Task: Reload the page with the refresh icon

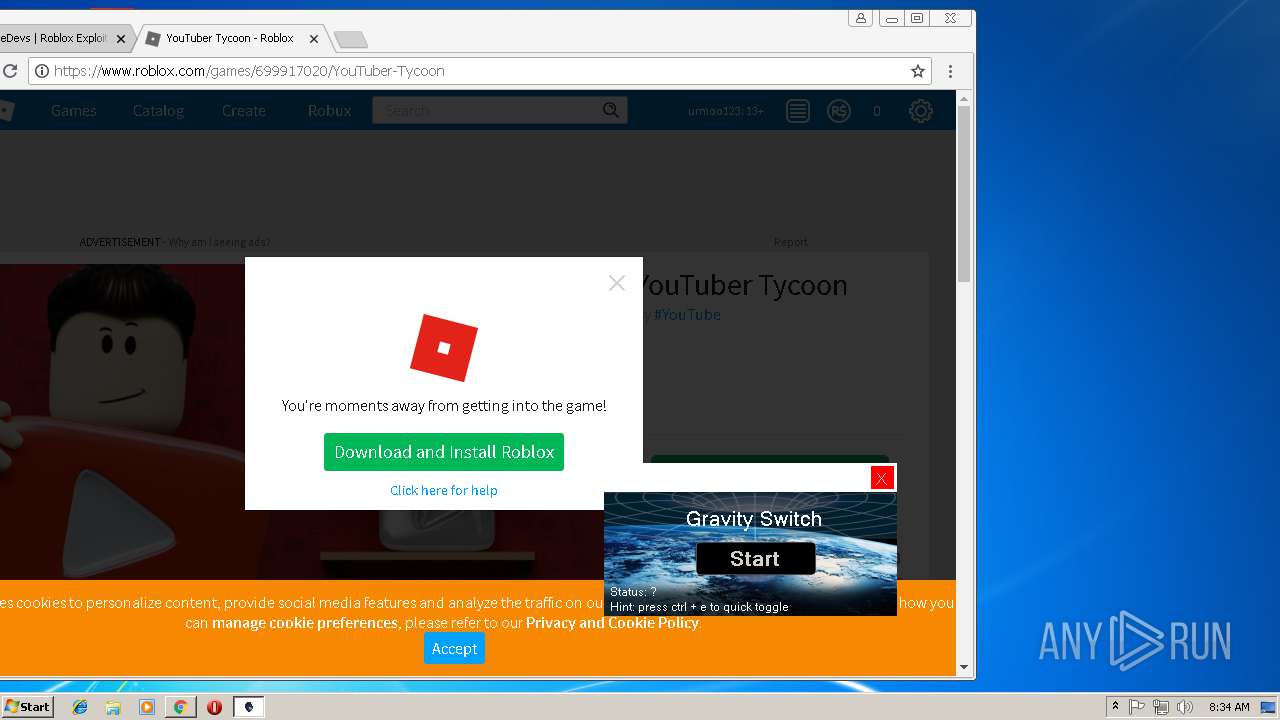Action: click(10, 71)
